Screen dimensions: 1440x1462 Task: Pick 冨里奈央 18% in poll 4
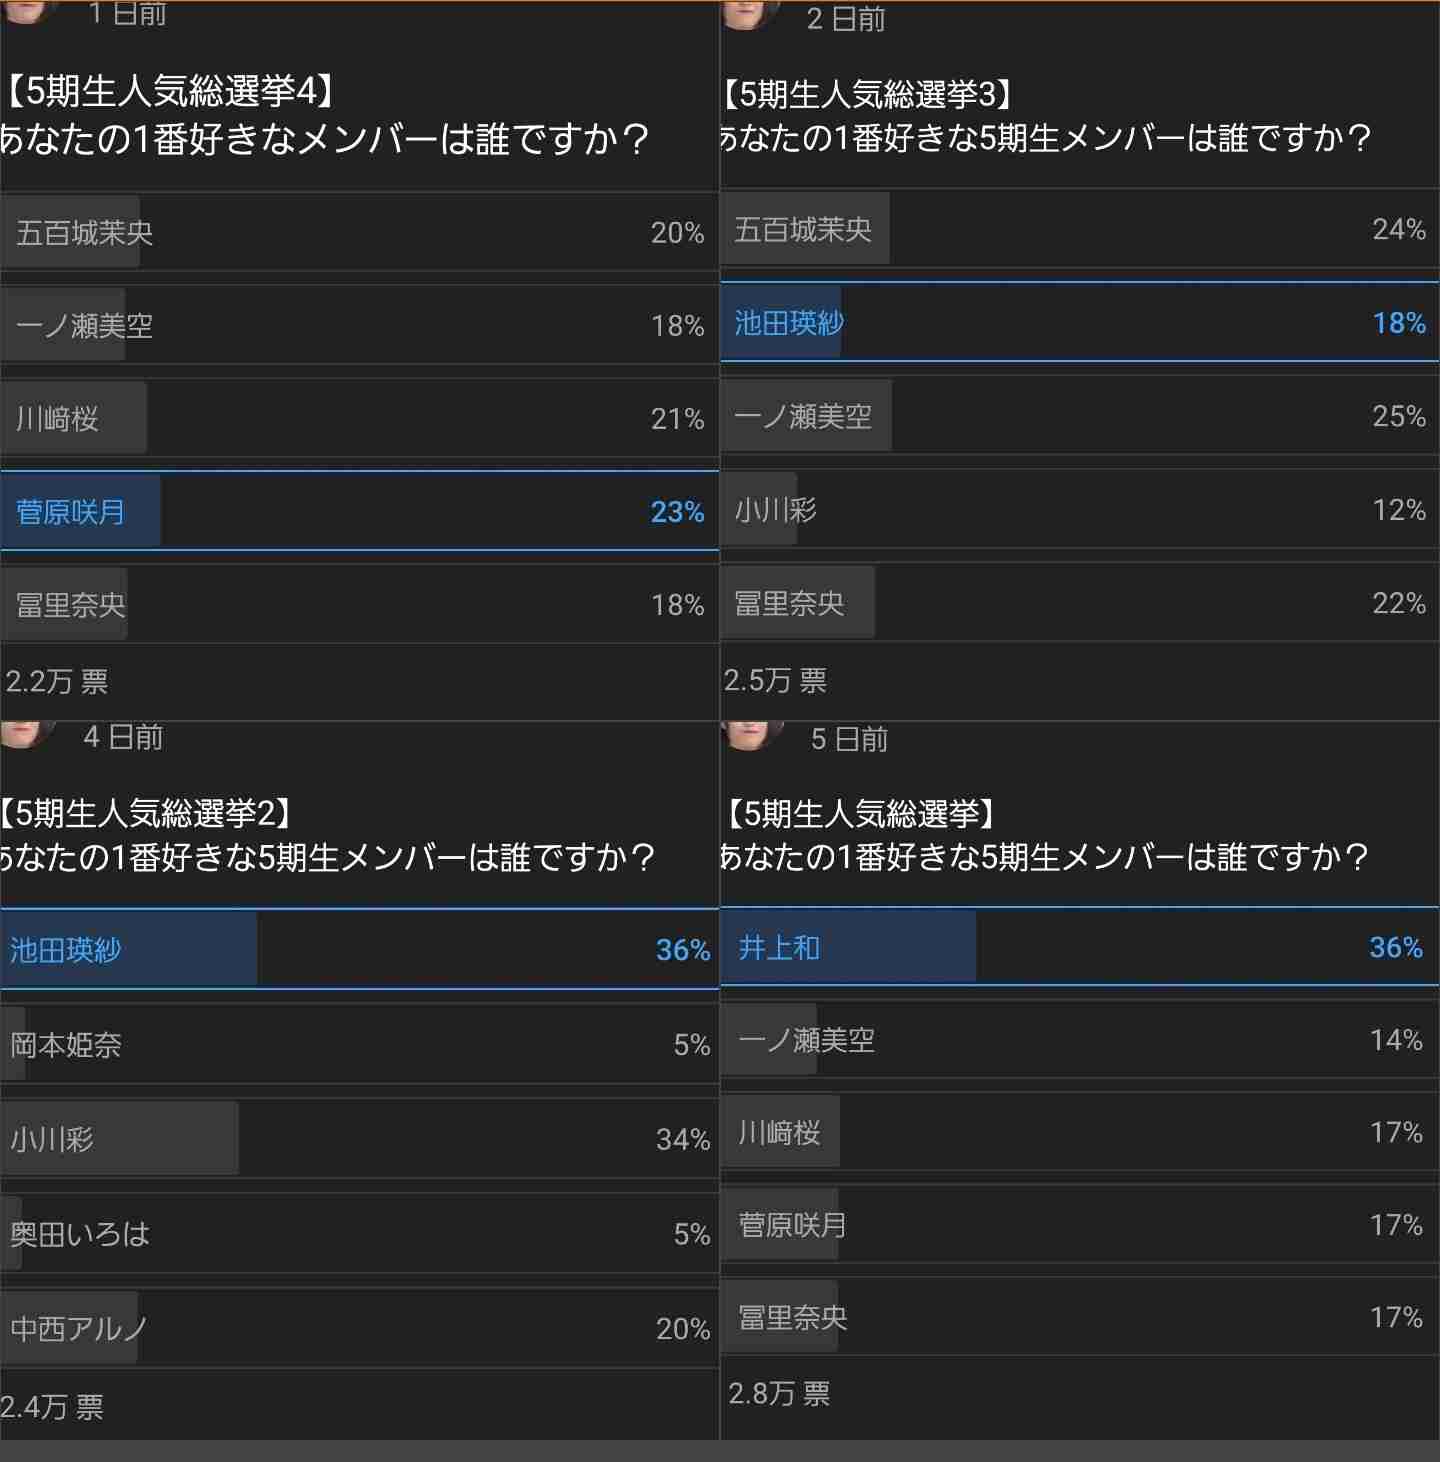(x=359, y=604)
